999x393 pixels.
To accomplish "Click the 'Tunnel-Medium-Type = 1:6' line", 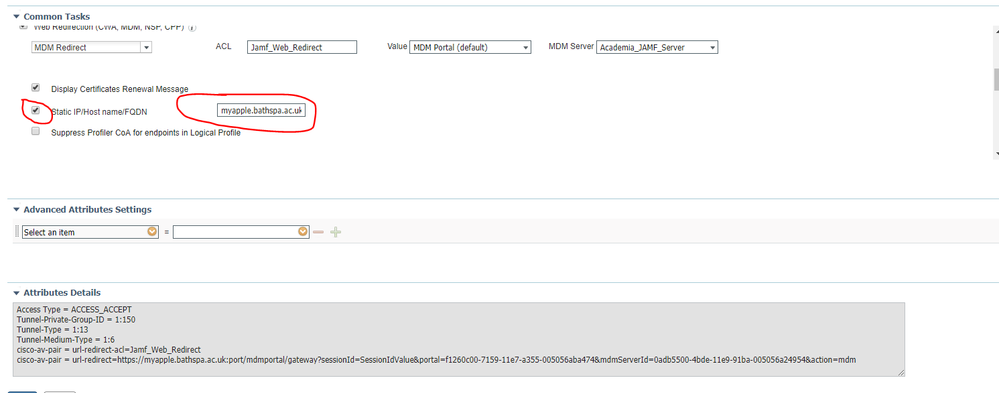I will (66, 340).
